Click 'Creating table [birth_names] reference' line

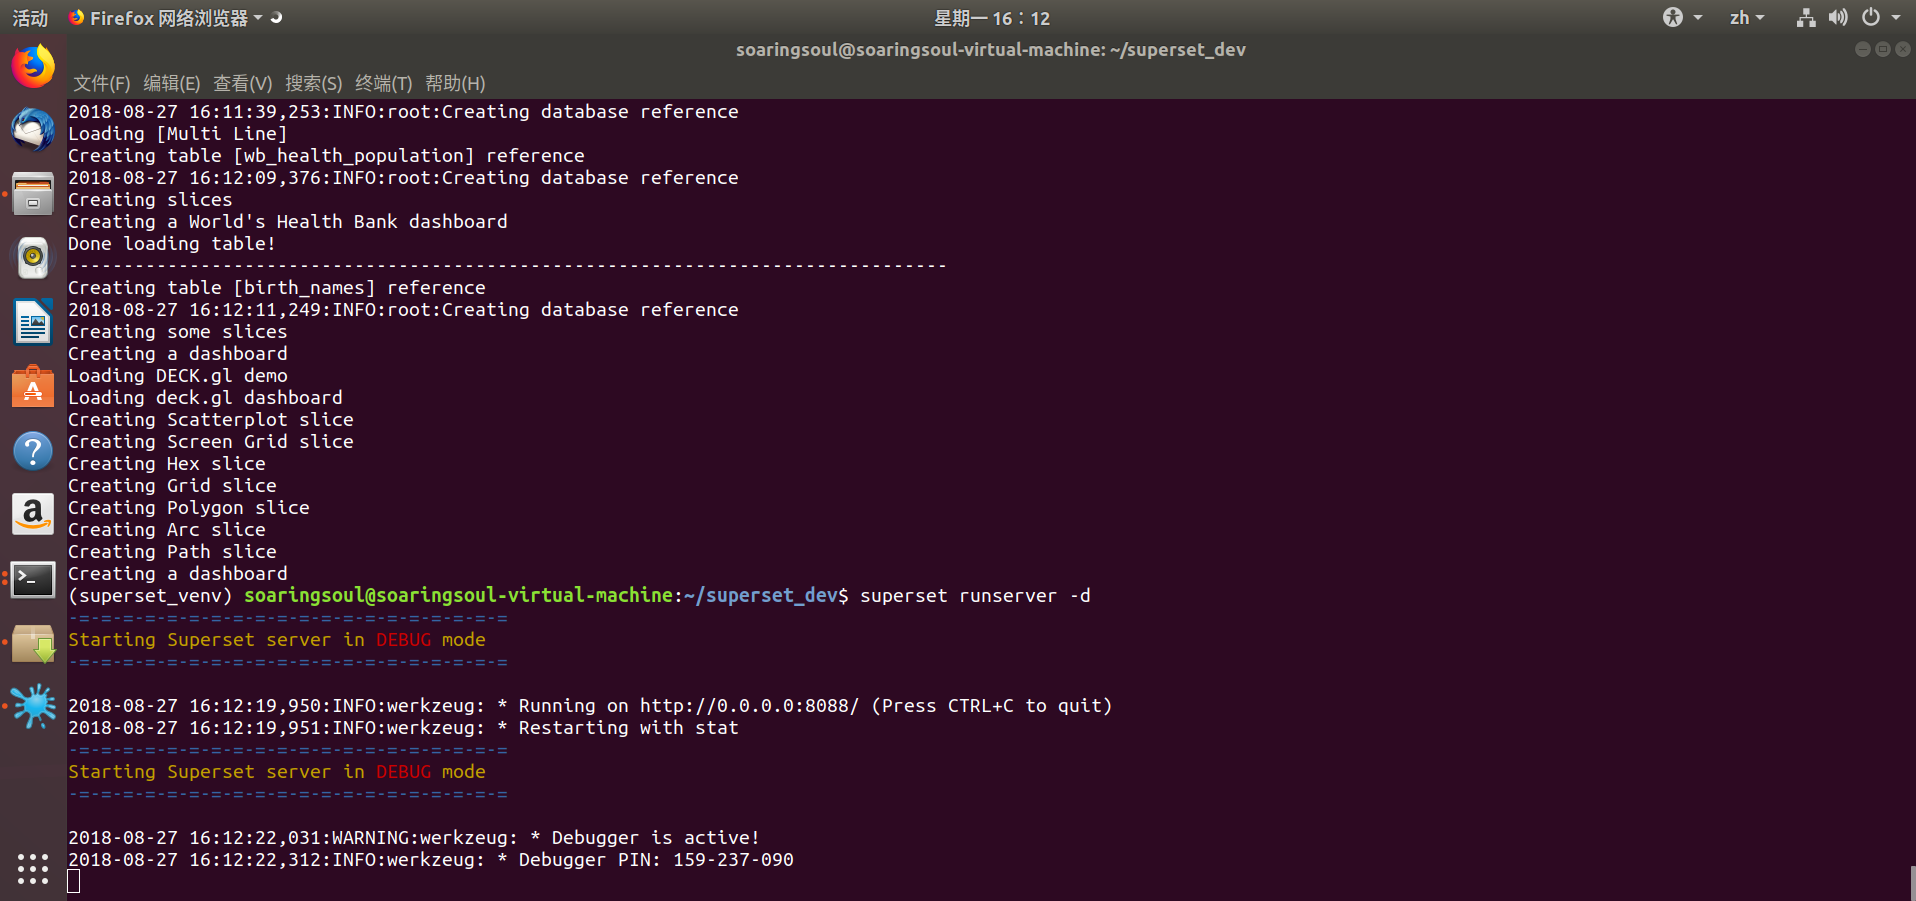(x=277, y=288)
